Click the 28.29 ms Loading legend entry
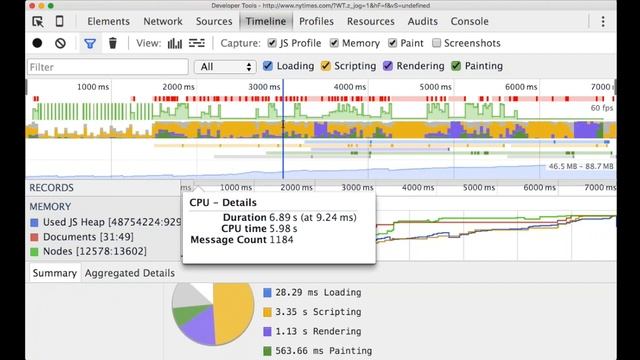The image size is (640, 360). pyautogui.click(x=312, y=292)
